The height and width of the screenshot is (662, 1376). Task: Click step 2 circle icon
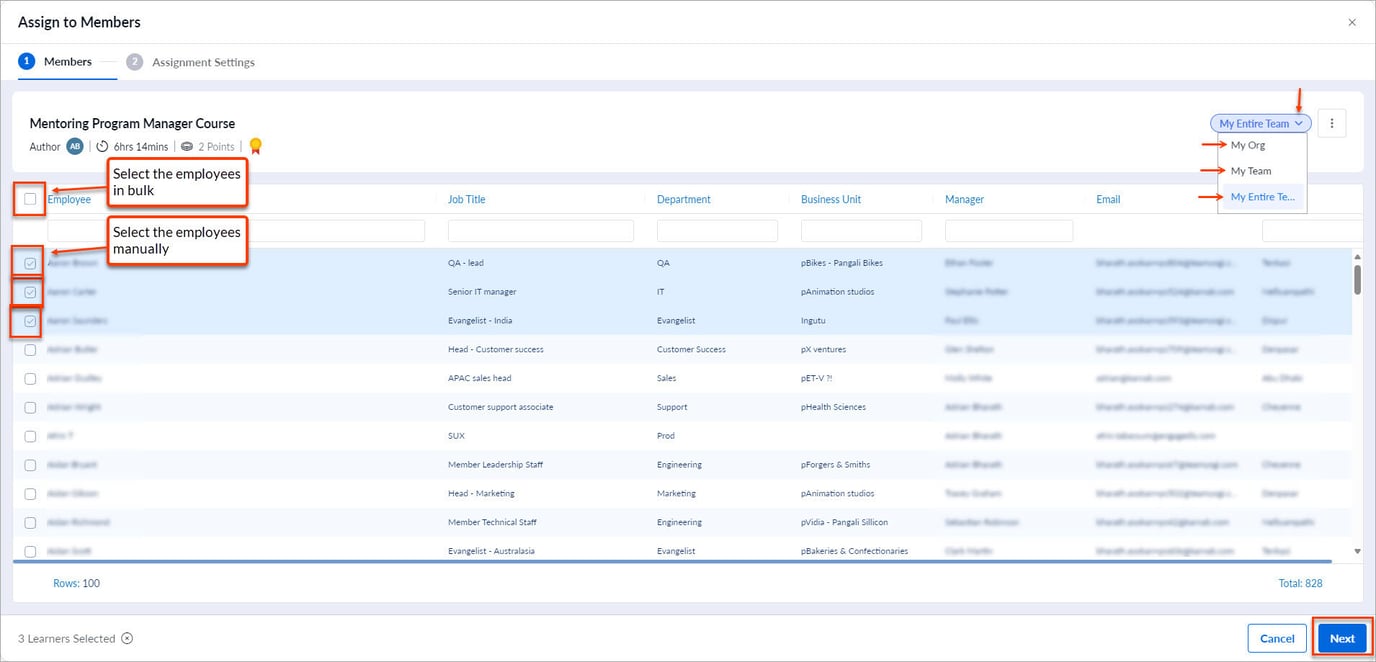click(135, 62)
